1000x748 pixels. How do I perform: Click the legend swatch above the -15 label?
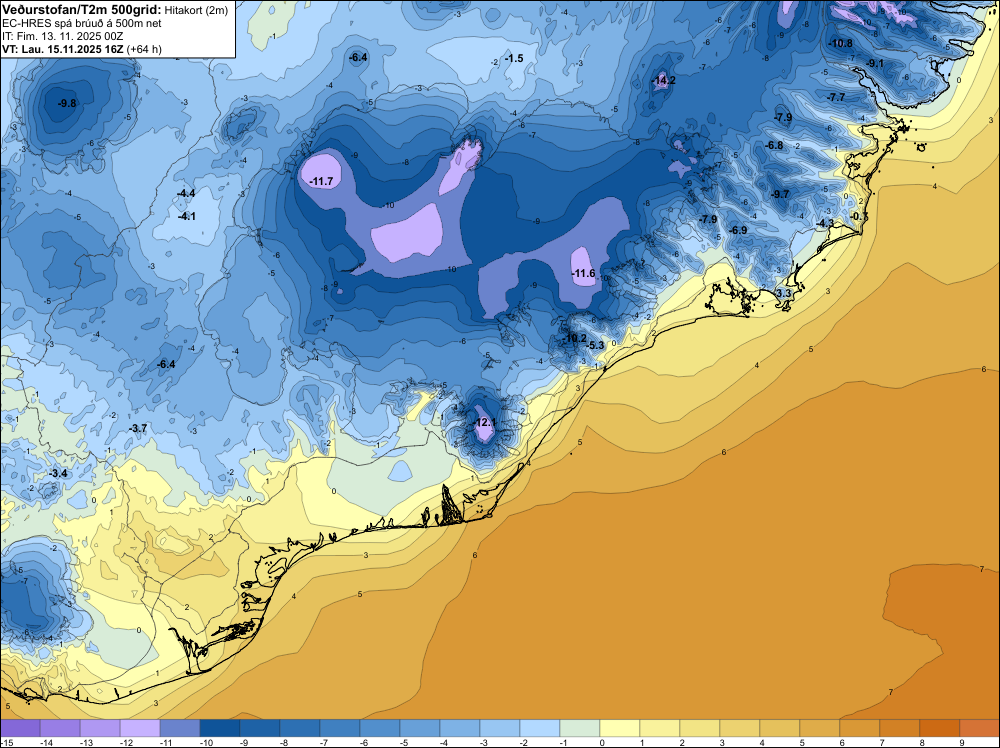(20, 728)
